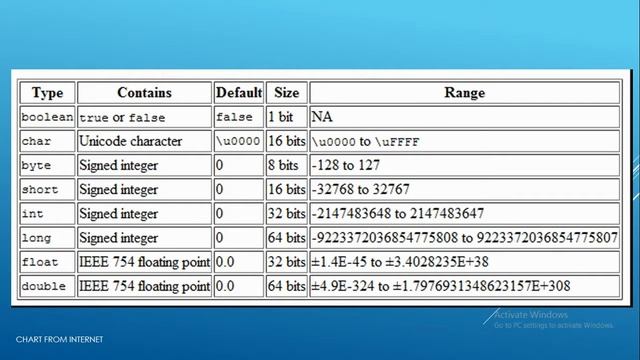This screenshot has width=640, height=360.
Task: Click the '-32768 to 32767' range cell
Action: [464, 189]
